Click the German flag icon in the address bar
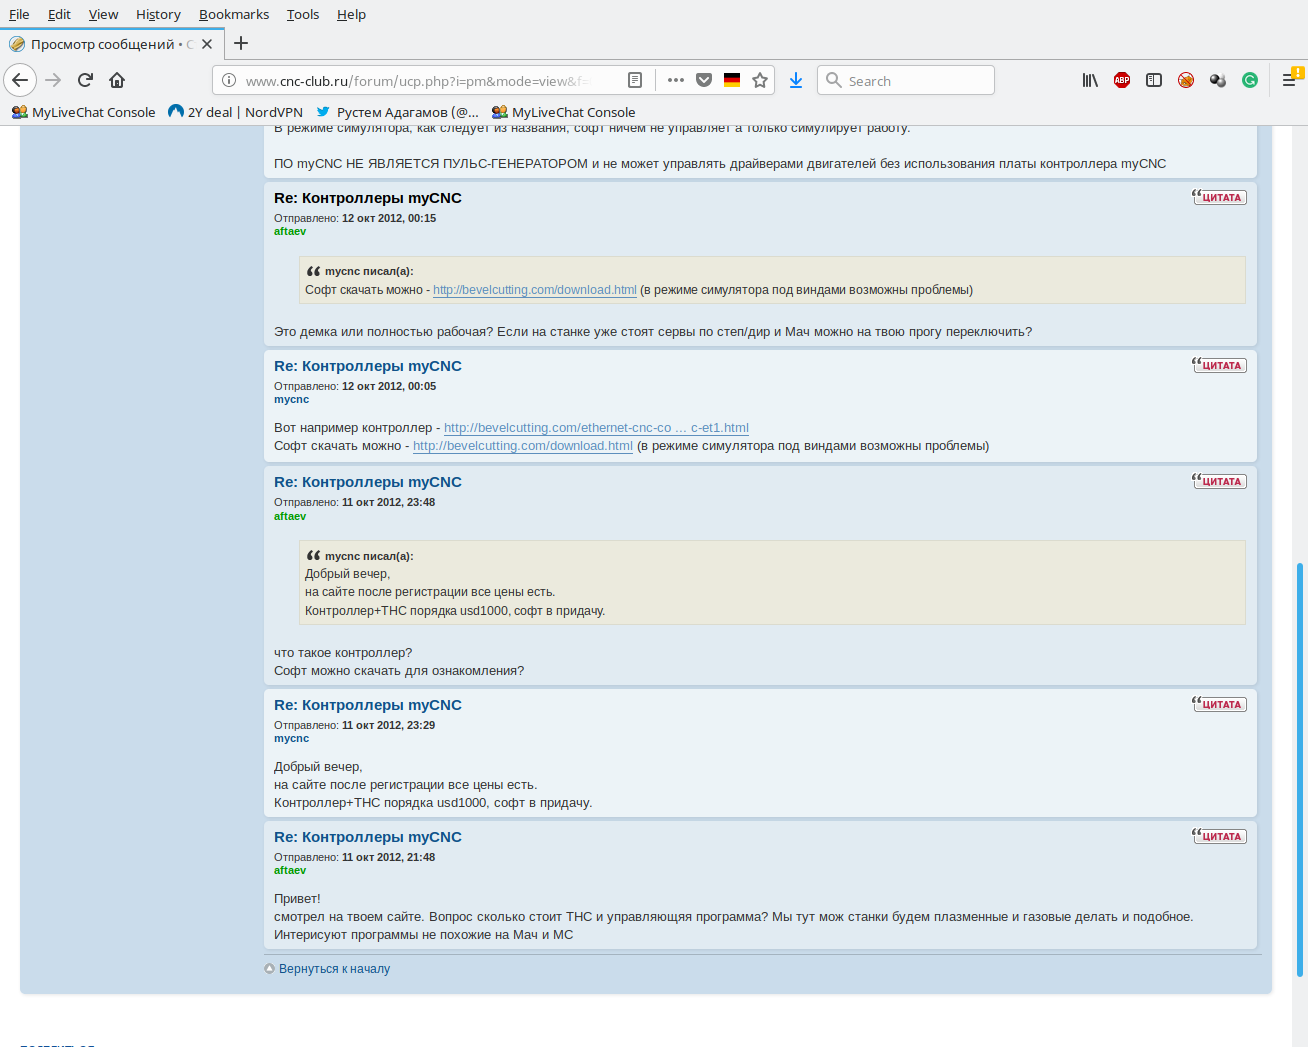This screenshot has height=1047, width=1308. click(732, 80)
